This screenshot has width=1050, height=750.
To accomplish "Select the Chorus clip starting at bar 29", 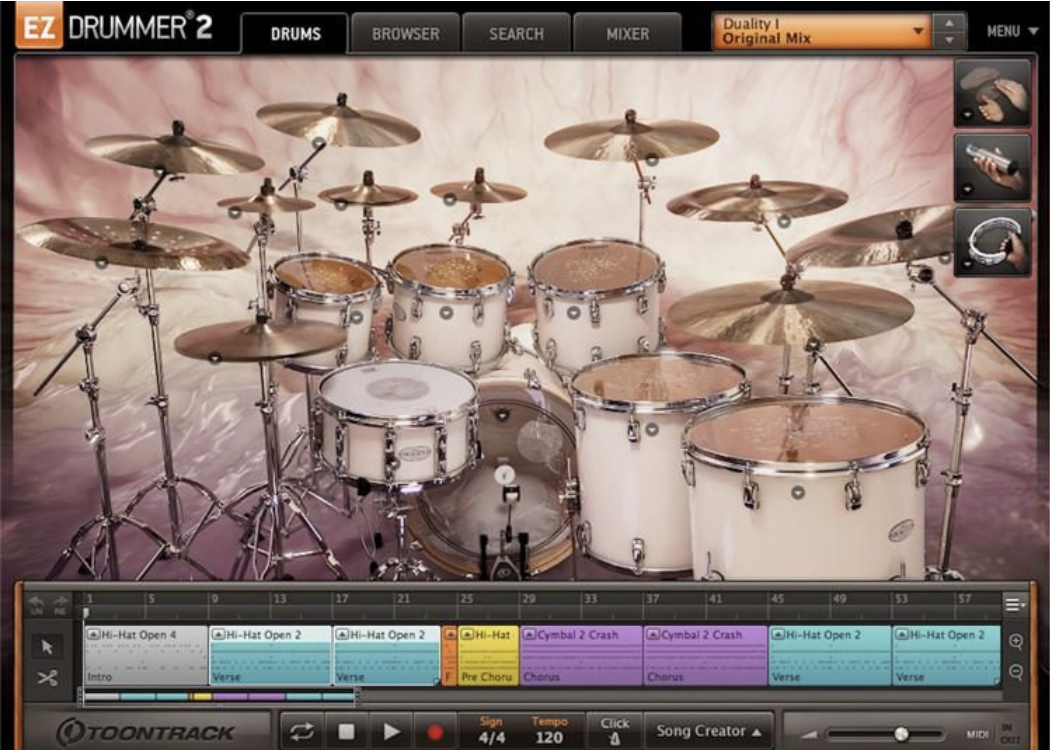I will 581,656.
